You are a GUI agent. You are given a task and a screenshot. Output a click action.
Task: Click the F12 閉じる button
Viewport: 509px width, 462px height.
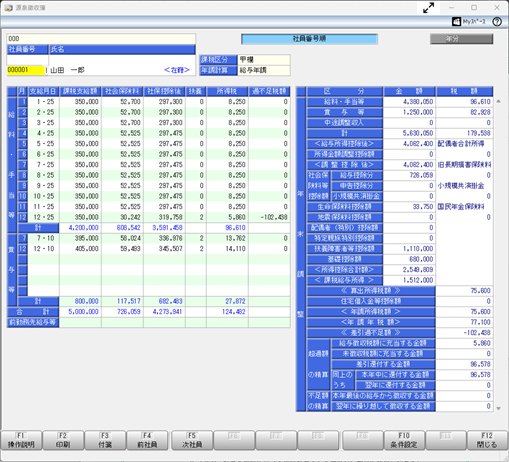pyautogui.click(x=487, y=440)
